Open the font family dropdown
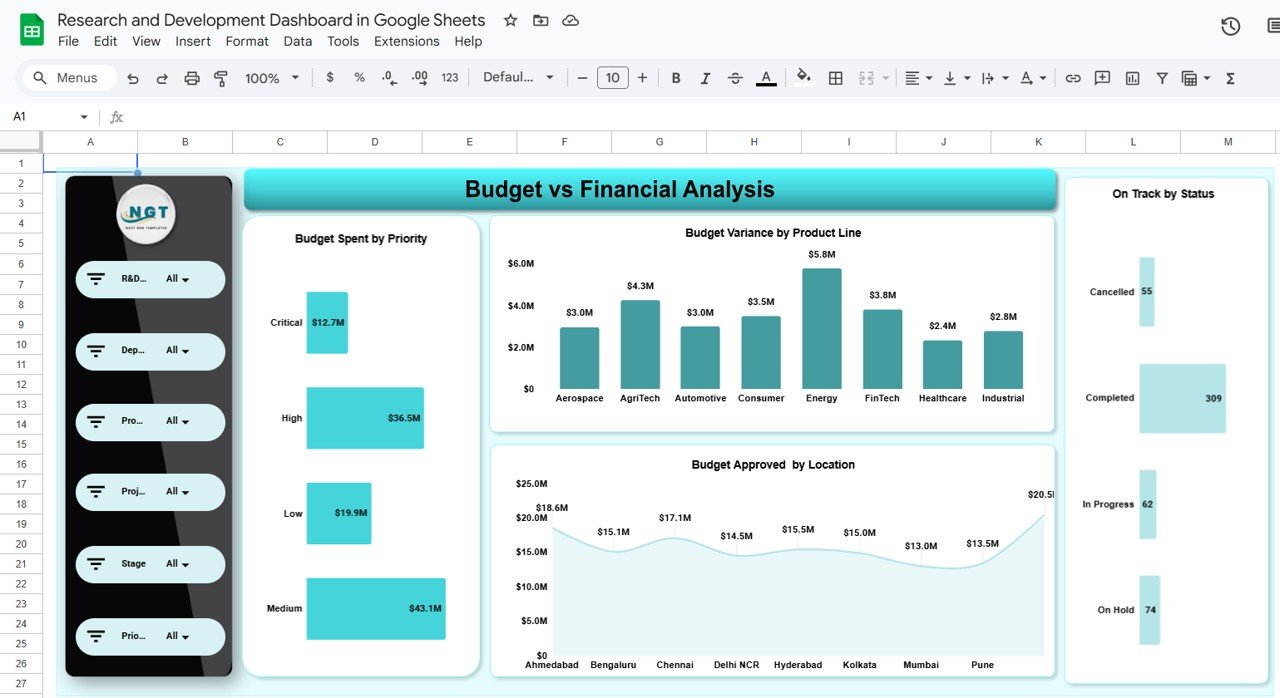 click(518, 77)
